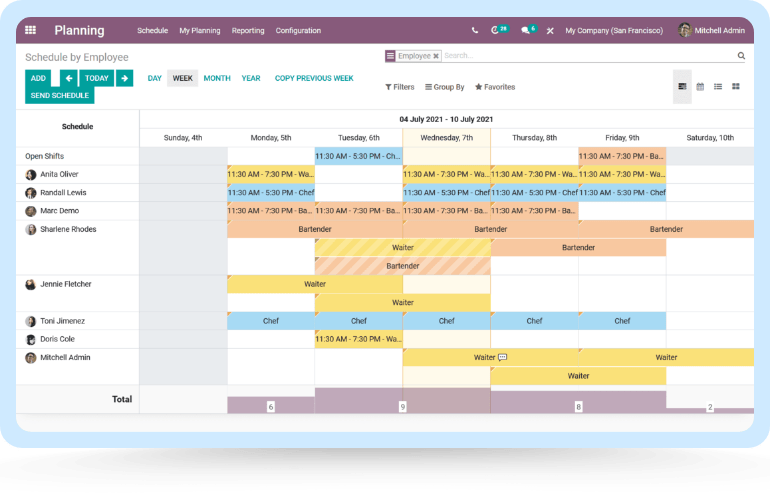This screenshot has width=770, height=504.
Task: Open the apps grid menu
Action: point(30,31)
